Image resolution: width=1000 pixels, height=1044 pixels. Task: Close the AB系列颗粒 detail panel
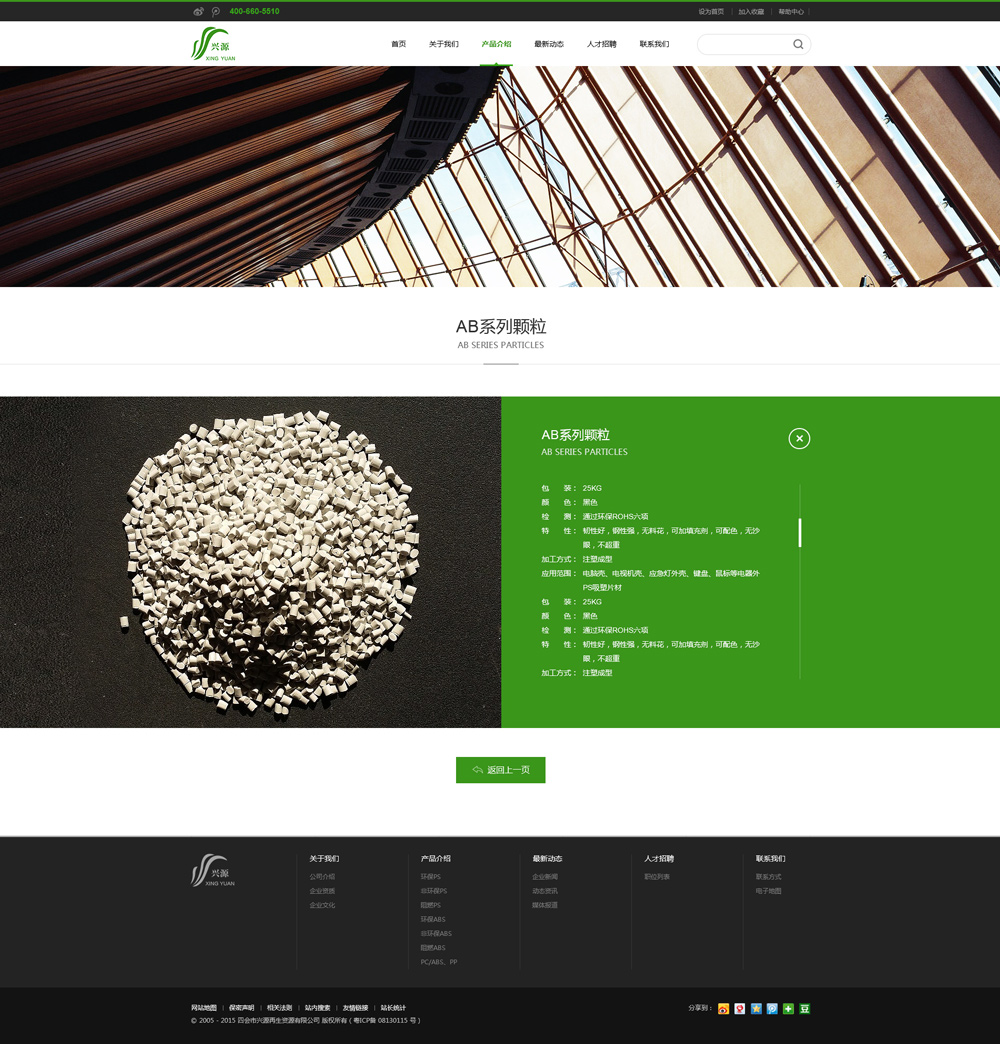[799, 438]
